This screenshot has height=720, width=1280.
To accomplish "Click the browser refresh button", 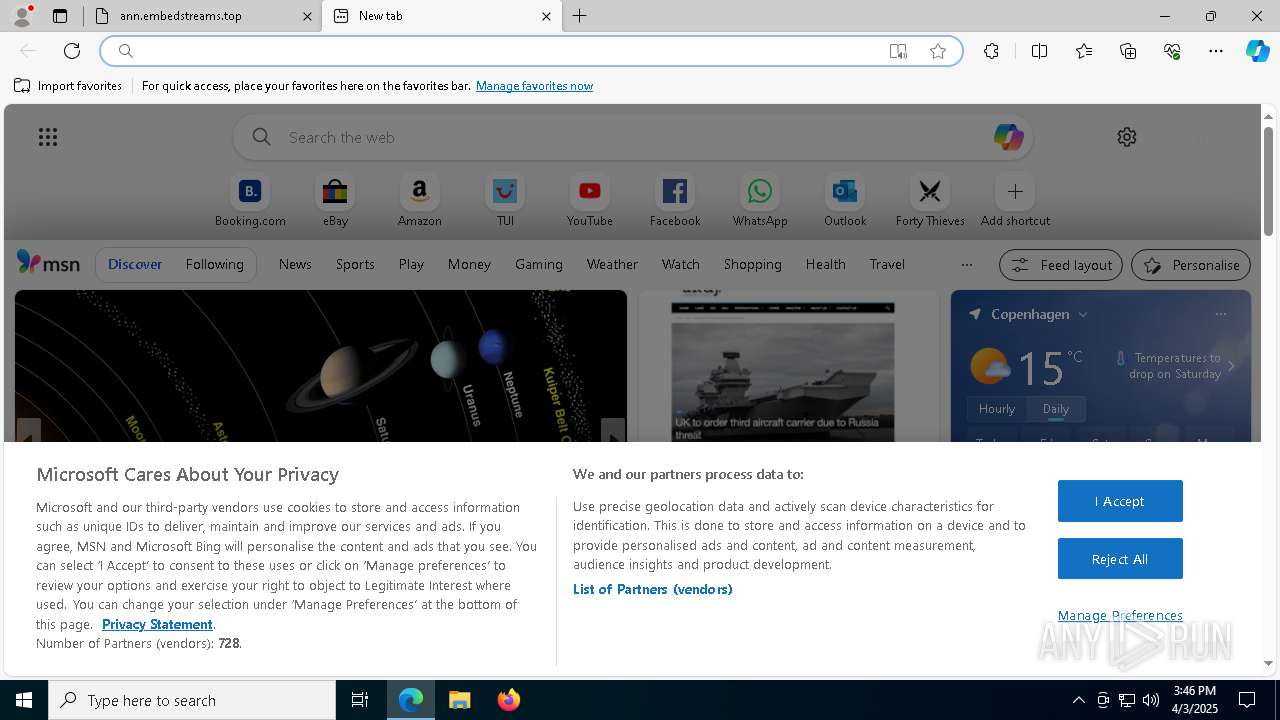I will [x=72, y=51].
